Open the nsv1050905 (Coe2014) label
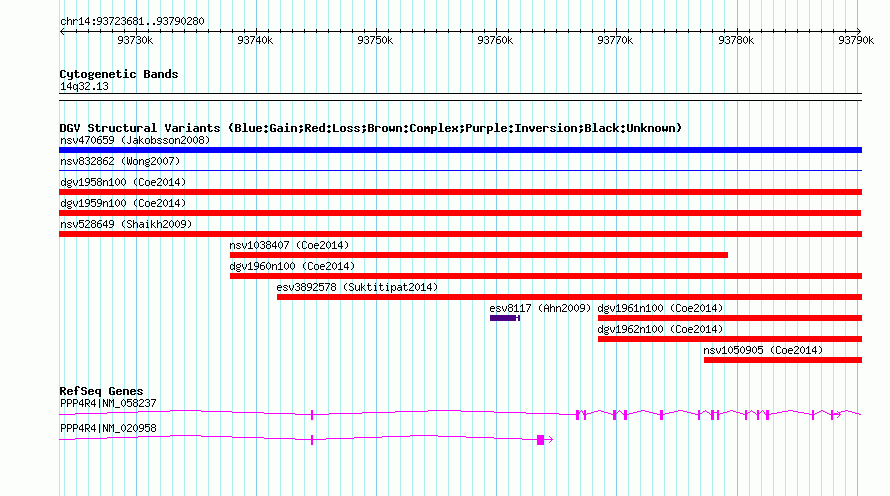This screenshot has width=890, height=496. tap(763, 350)
